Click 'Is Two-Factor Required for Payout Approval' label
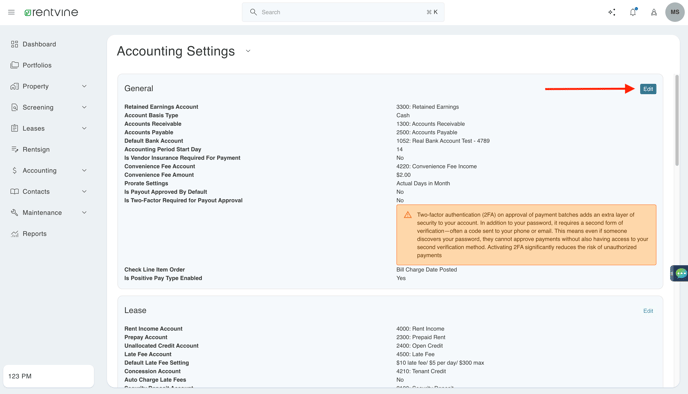 [183, 200]
